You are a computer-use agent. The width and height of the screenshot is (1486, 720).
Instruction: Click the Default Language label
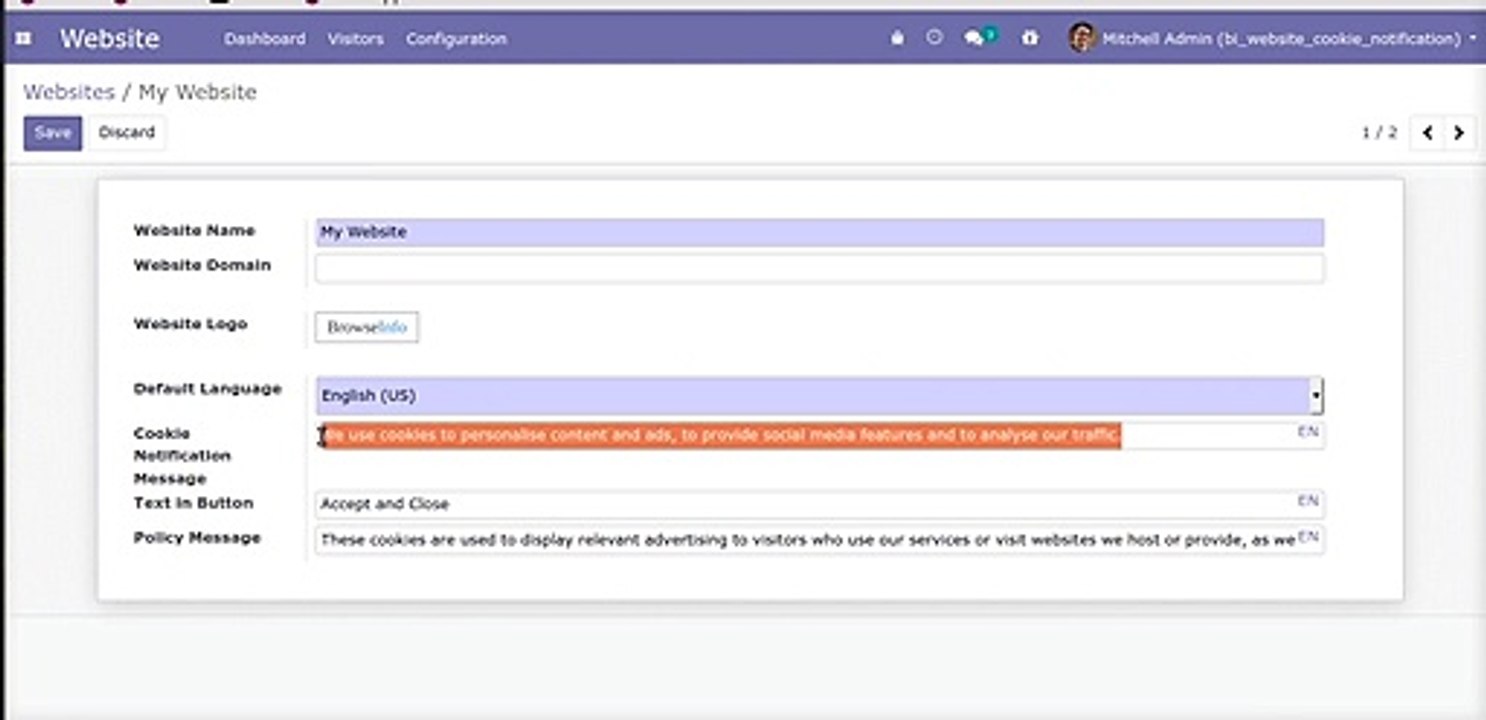208,388
